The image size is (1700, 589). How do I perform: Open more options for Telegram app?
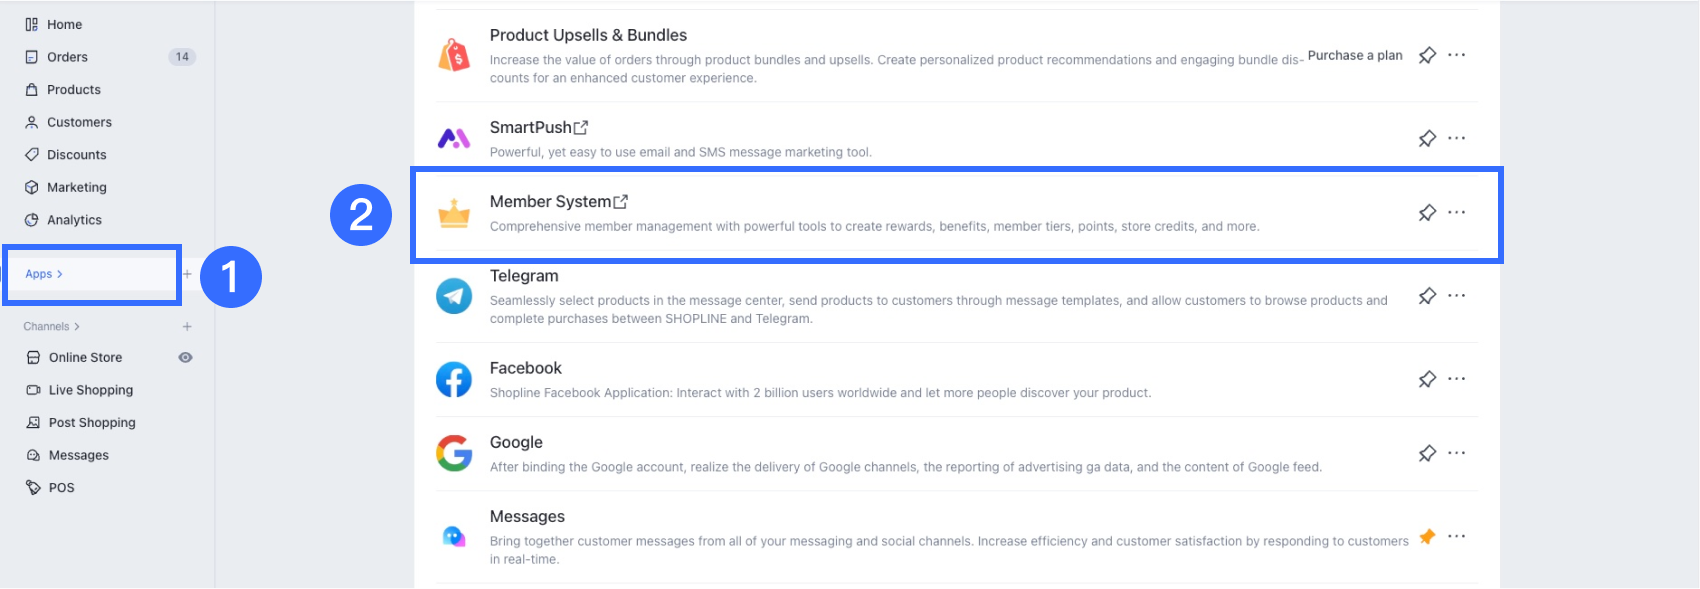point(1456,296)
